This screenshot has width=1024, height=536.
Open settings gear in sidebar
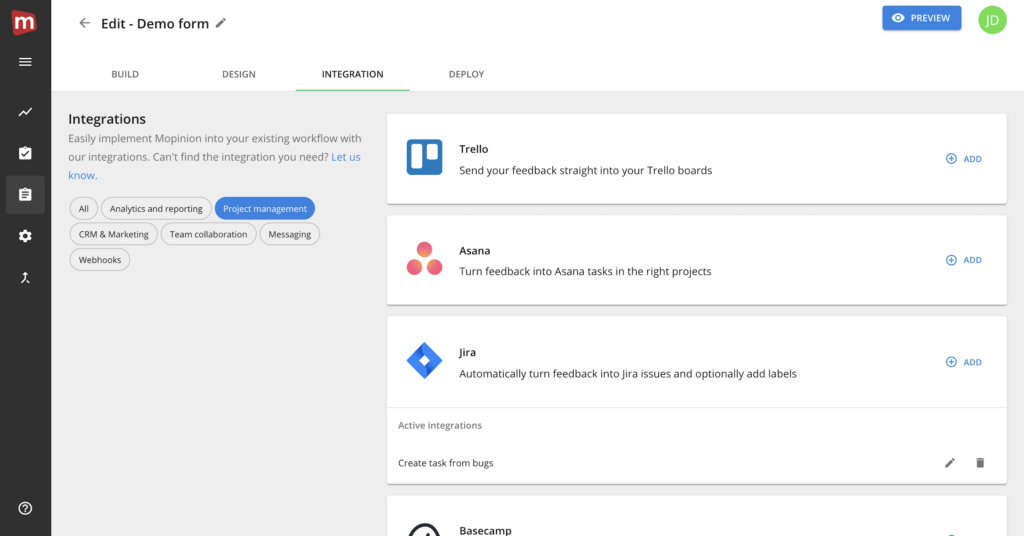[25, 236]
